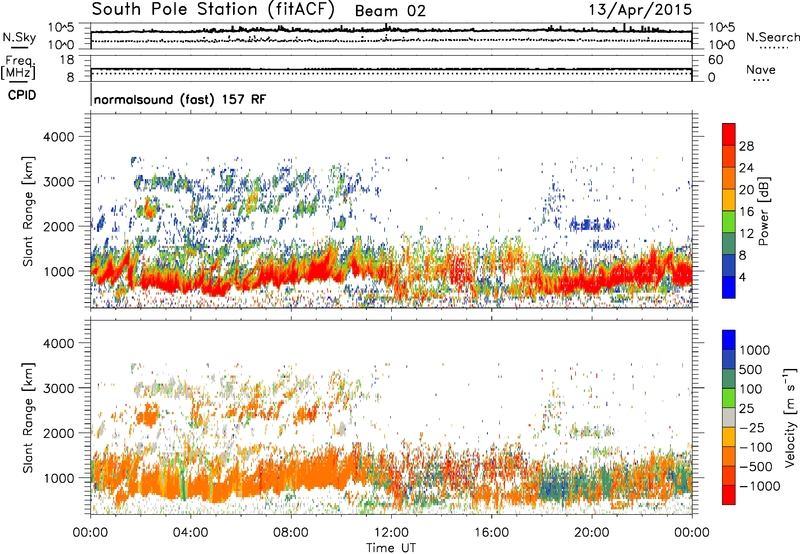Screen dimensions: 800x554
Task: Click the '08:00' time axis tick label
Action: click(291, 533)
